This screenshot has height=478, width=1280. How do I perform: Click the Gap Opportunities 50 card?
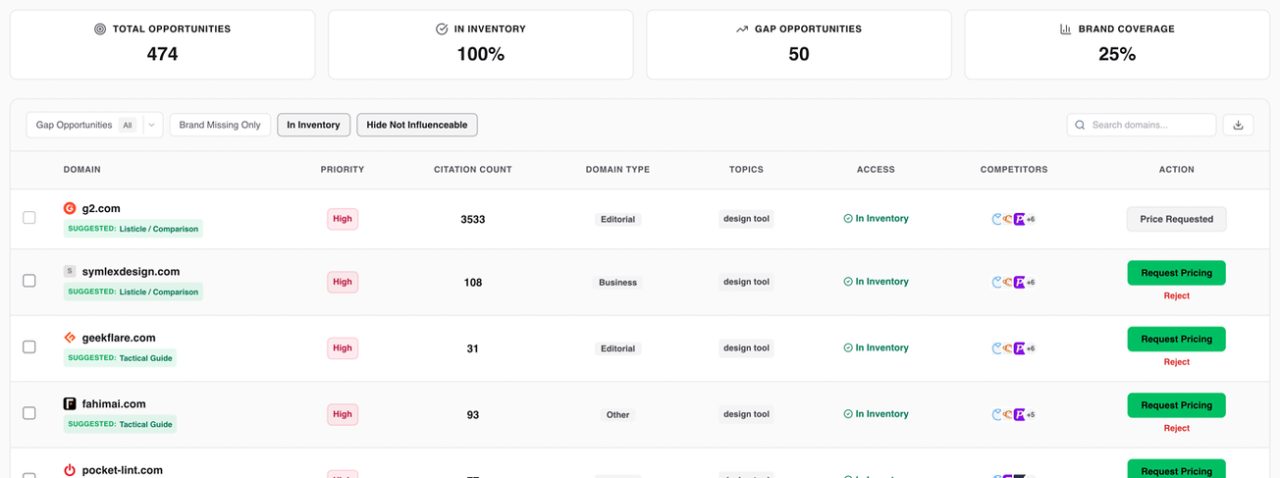click(x=799, y=45)
